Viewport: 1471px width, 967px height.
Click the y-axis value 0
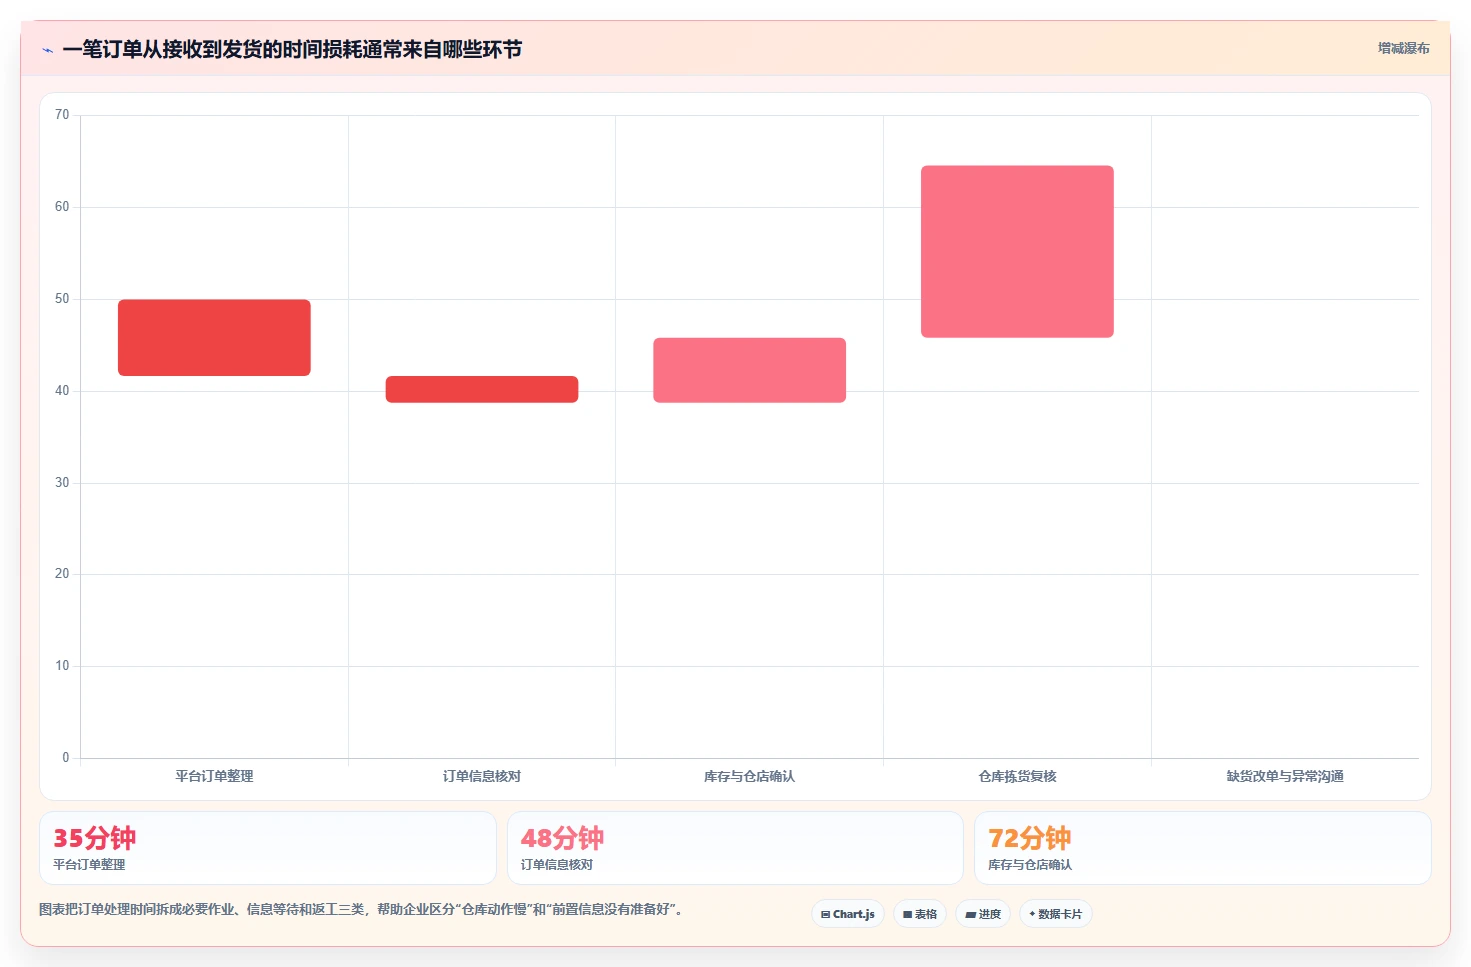click(x=66, y=758)
